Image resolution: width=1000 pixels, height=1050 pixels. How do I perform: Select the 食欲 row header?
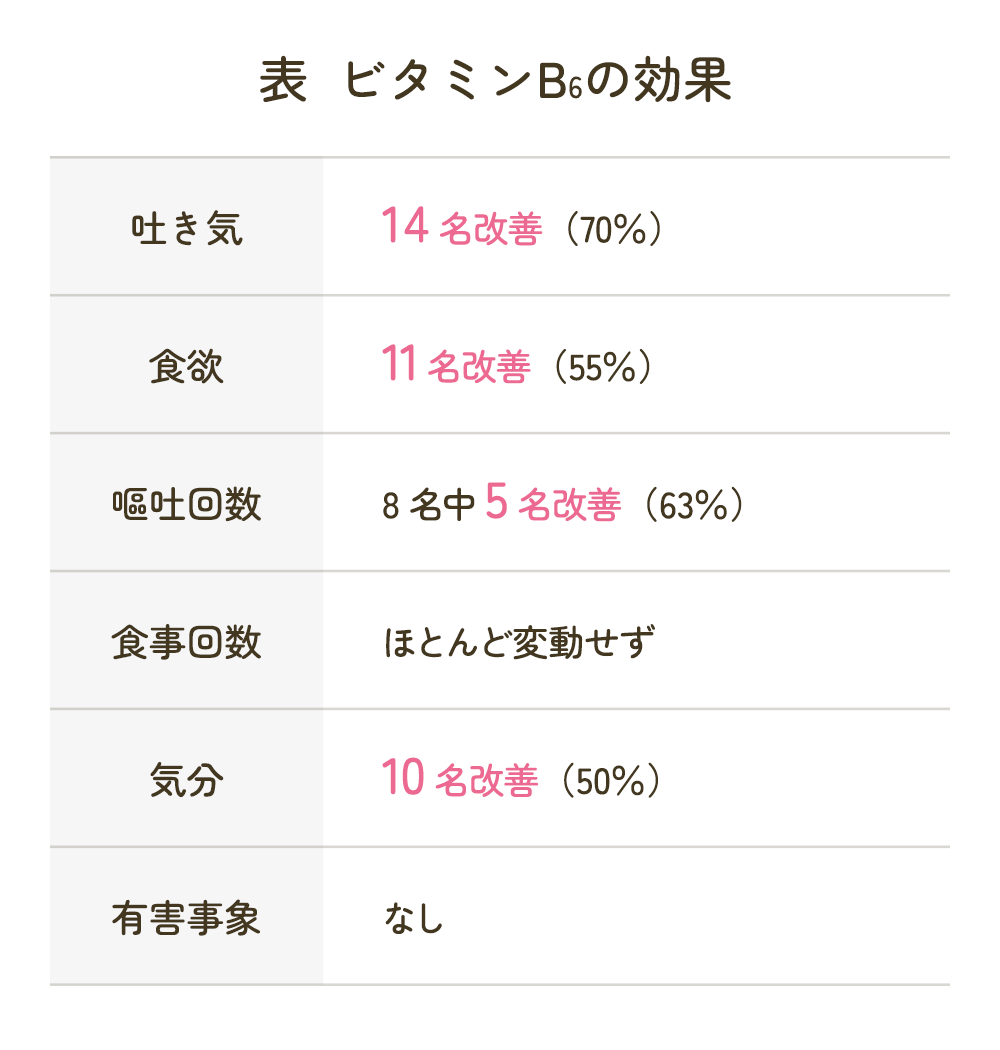[187, 367]
